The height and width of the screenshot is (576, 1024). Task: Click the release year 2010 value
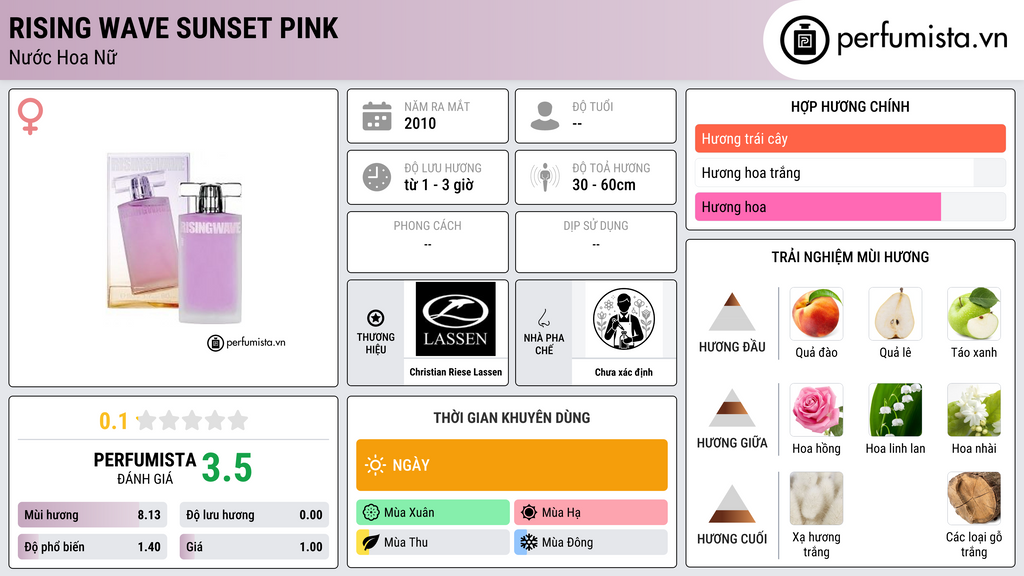(x=420, y=123)
